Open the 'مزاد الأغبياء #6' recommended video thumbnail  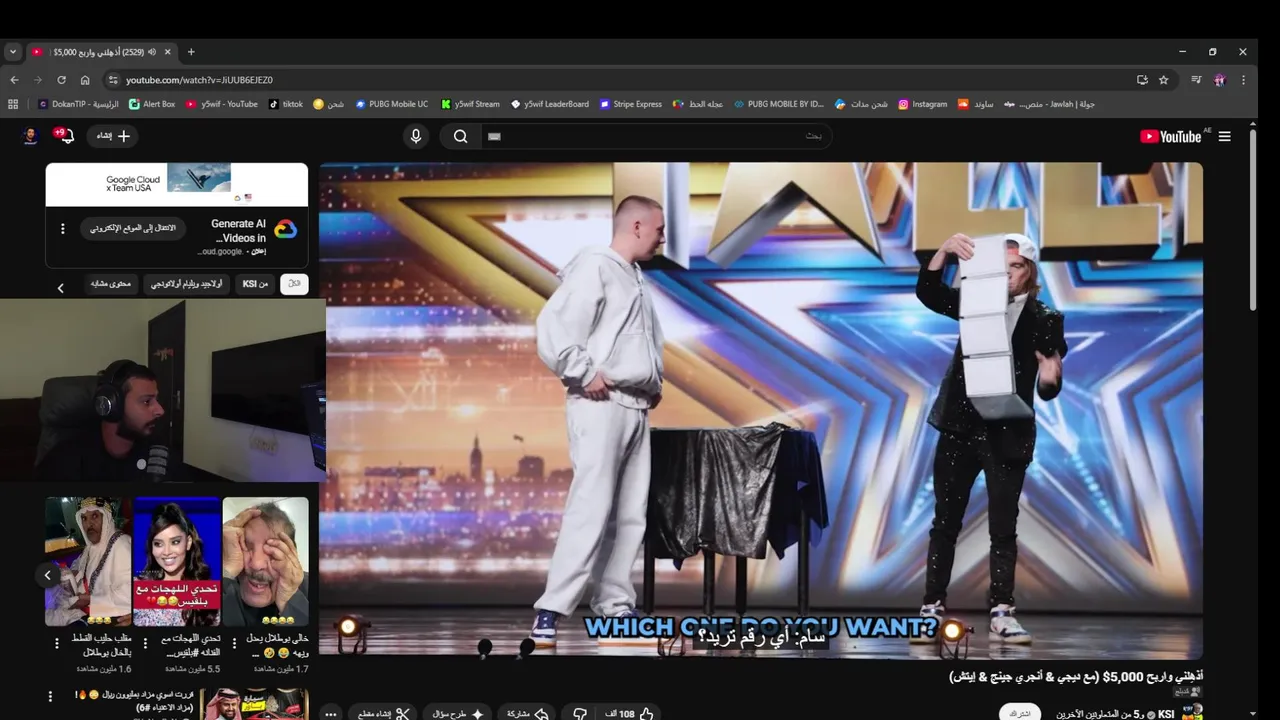point(255,704)
